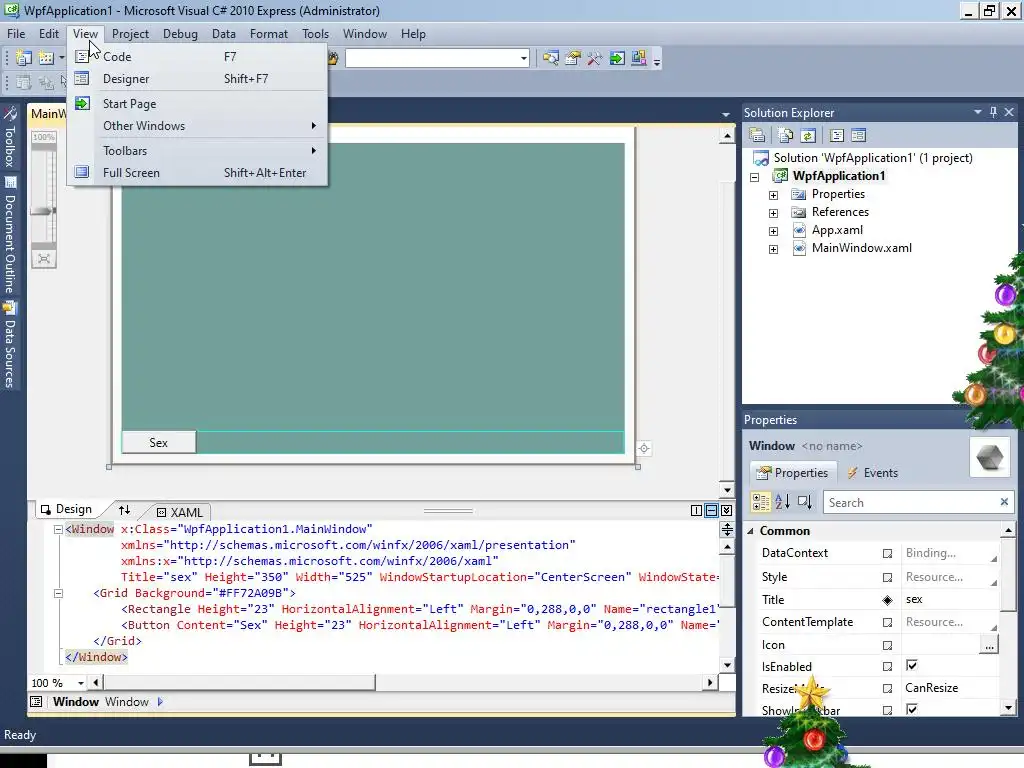
Task: Click the IsEnabled property marker square
Action: pos(887,667)
